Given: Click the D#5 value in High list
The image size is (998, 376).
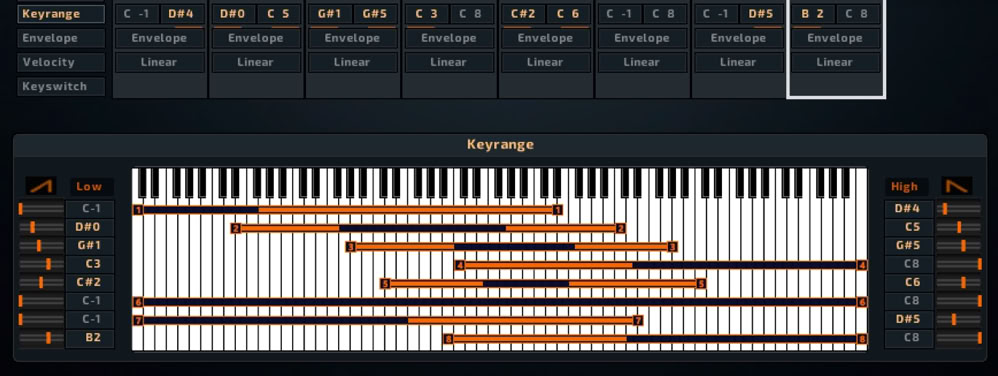Looking at the screenshot, I should [x=909, y=319].
